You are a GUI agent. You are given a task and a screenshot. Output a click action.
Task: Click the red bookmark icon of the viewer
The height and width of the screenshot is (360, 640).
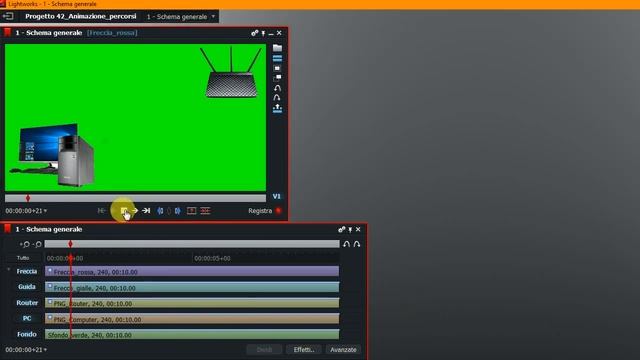(x=7, y=33)
